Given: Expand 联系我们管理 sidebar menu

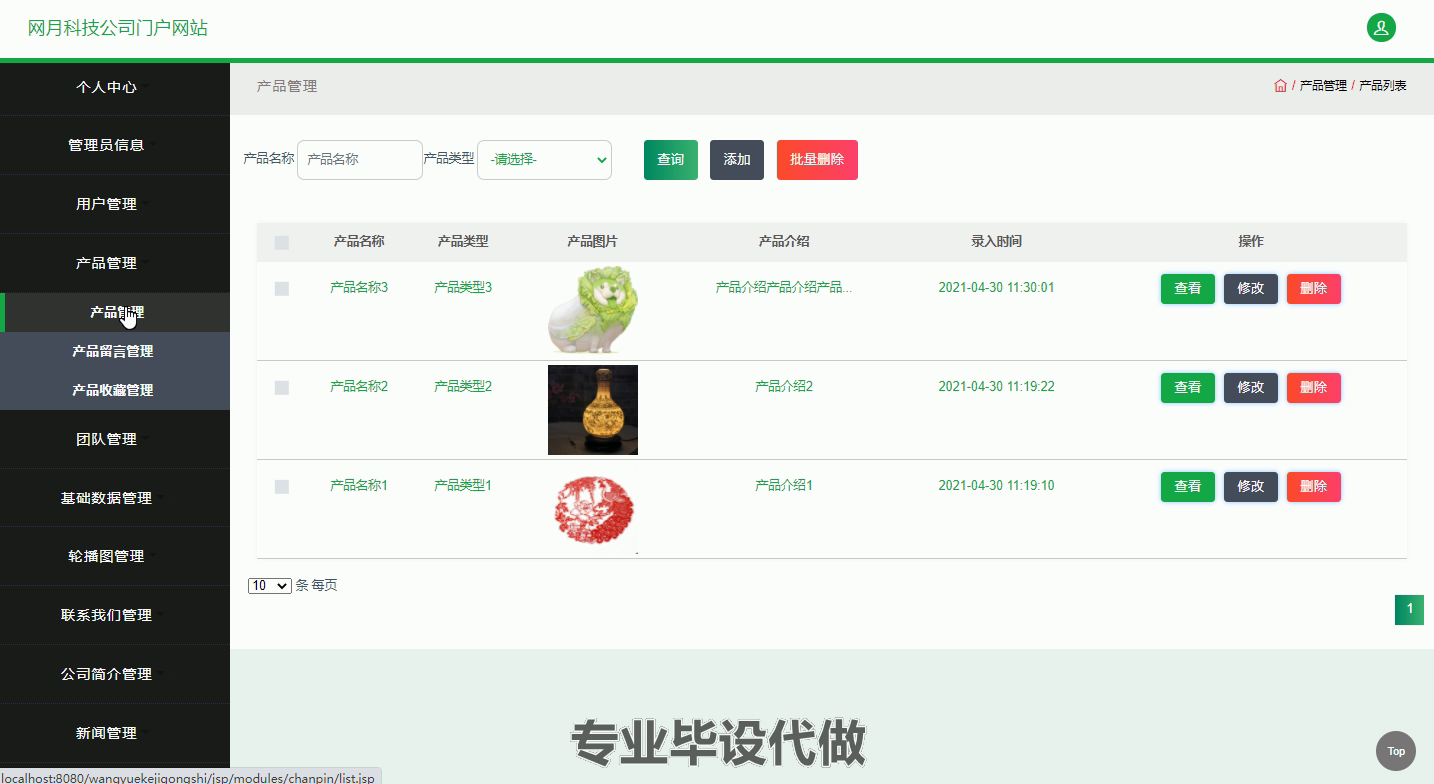Looking at the screenshot, I should coord(114,615).
